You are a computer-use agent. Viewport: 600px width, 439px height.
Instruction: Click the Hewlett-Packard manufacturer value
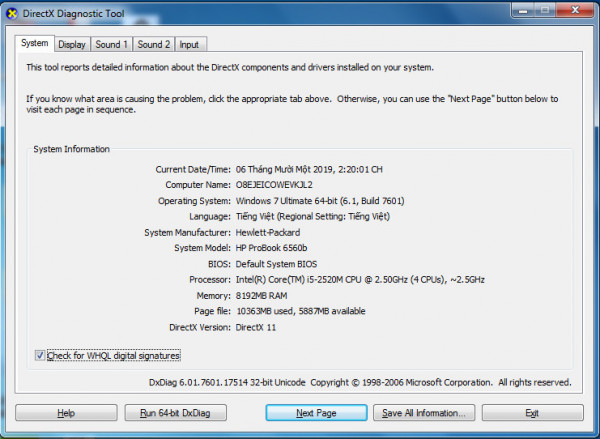coord(268,232)
